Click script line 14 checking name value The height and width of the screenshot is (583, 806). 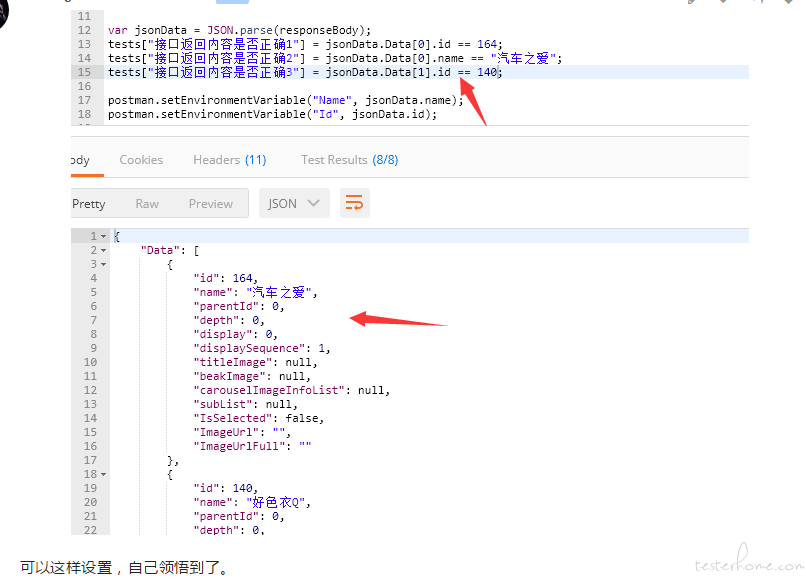[x=335, y=58]
